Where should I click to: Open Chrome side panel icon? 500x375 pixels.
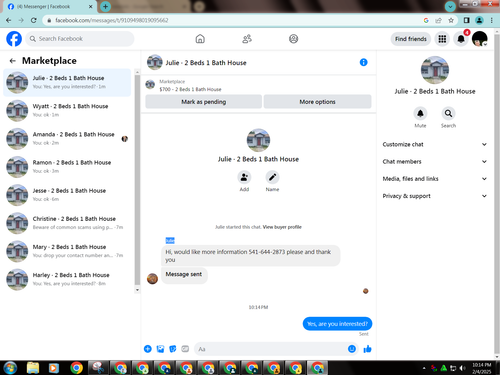click(x=466, y=20)
